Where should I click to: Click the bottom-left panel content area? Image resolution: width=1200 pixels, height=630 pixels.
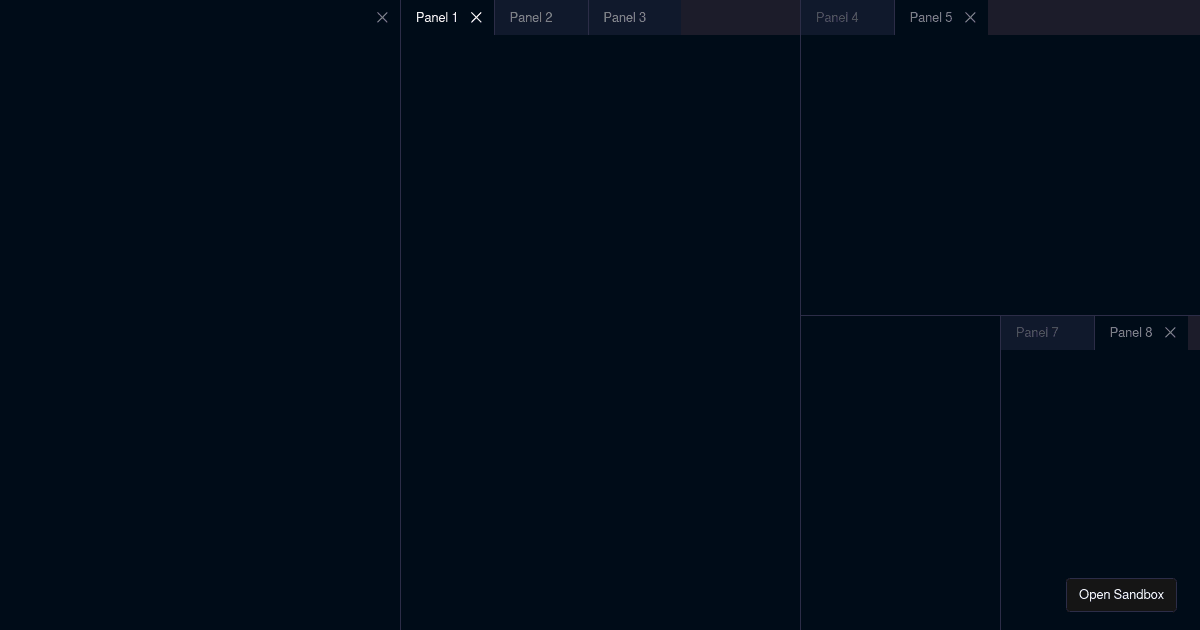coord(900,480)
